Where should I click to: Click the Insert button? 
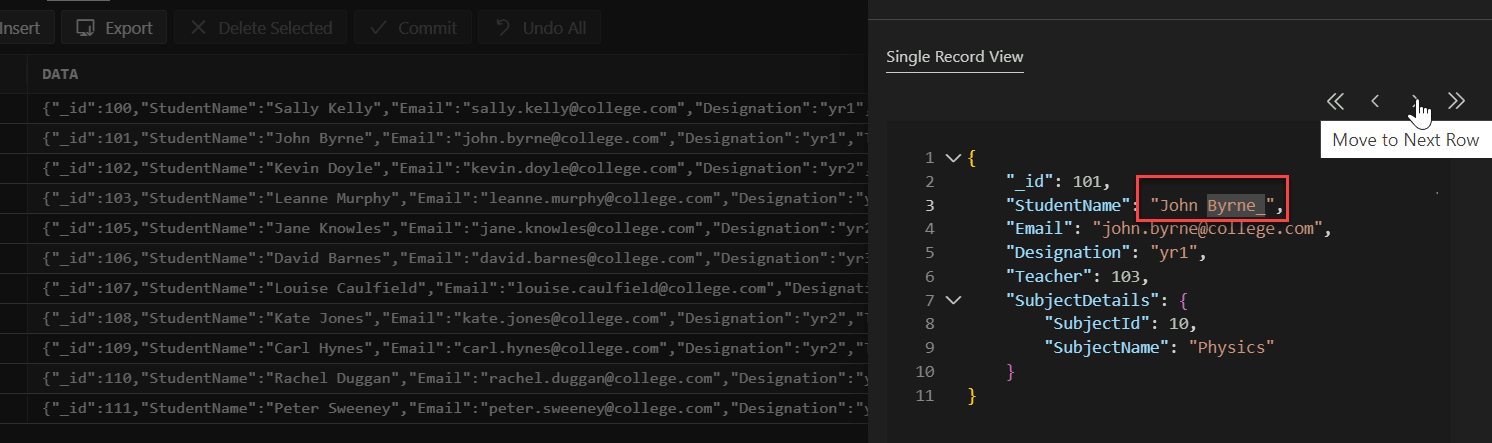20,28
